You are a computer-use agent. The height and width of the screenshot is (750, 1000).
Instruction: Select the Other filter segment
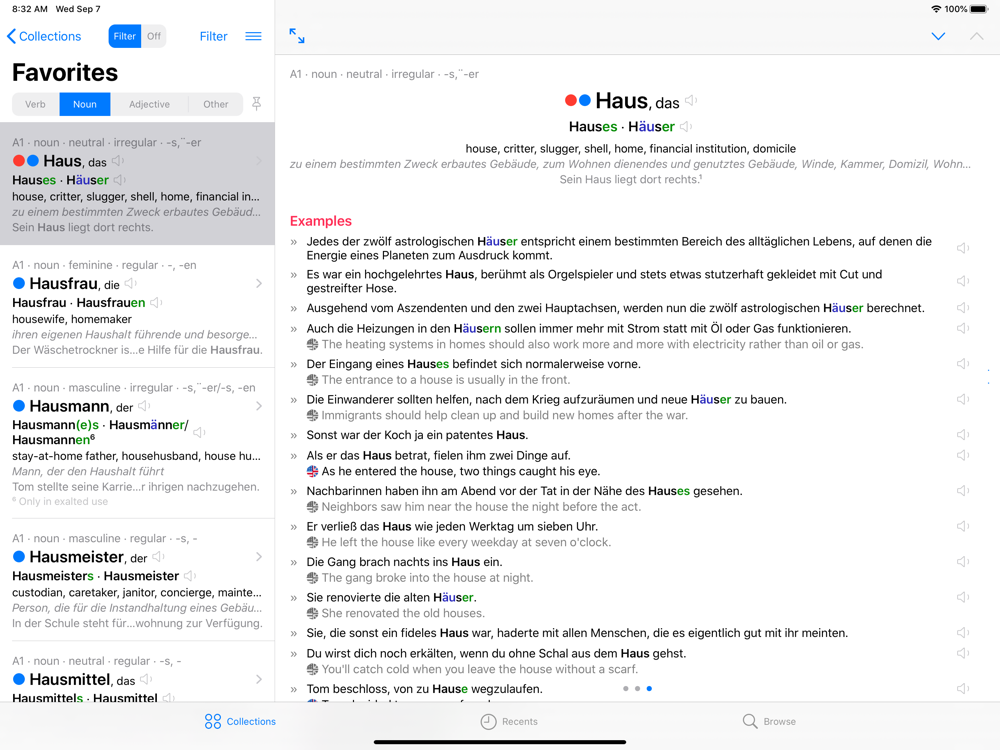click(x=216, y=104)
